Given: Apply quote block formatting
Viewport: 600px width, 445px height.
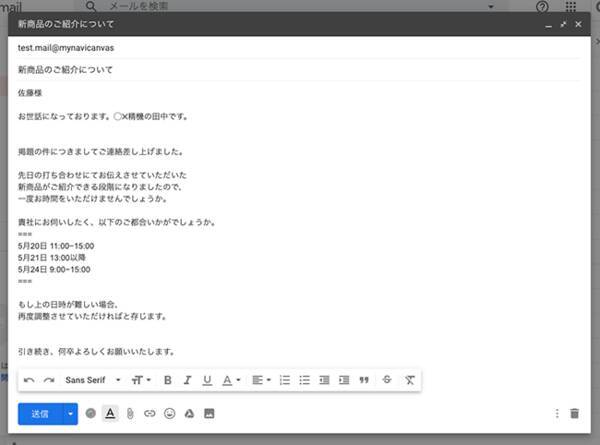Looking at the screenshot, I should pyautogui.click(x=364, y=380).
